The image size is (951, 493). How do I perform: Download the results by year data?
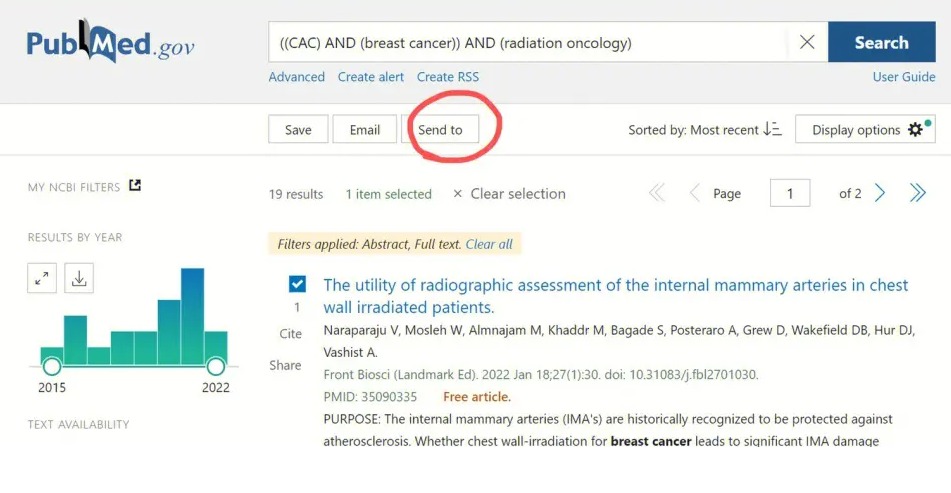click(x=79, y=279)
